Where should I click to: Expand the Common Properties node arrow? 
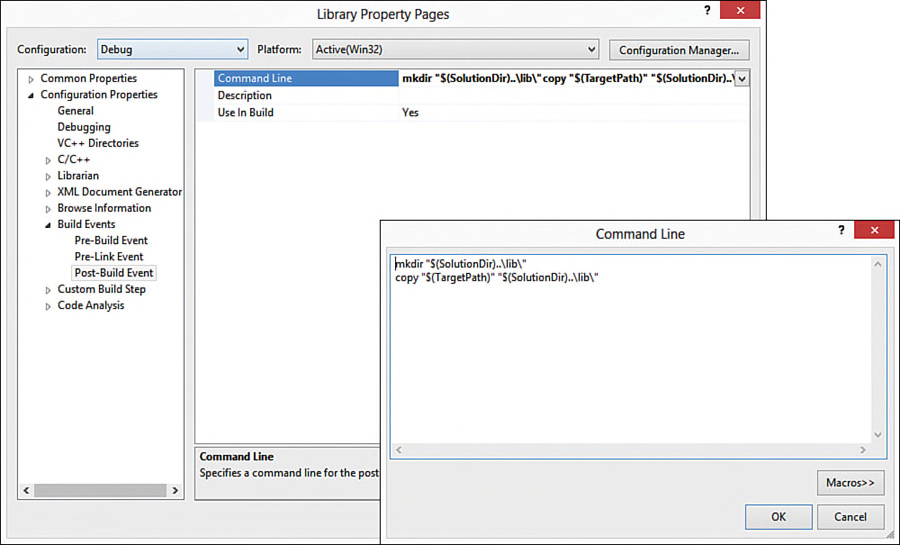(x=31, y=79)
